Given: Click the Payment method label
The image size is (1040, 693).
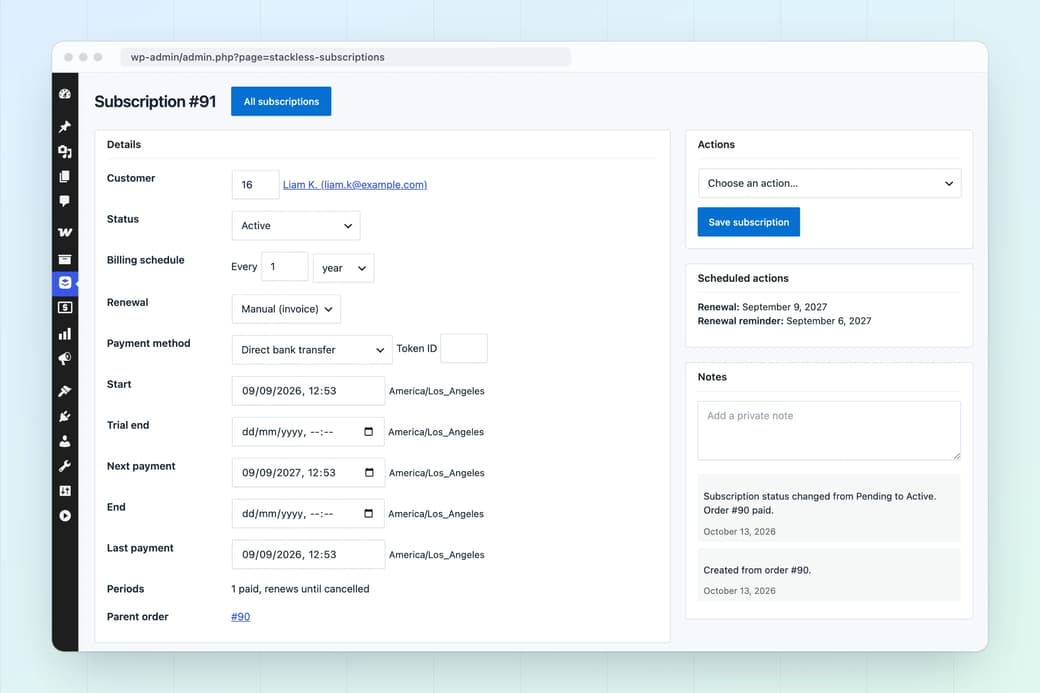Looking at the screenshot, I should coord(149,344).
